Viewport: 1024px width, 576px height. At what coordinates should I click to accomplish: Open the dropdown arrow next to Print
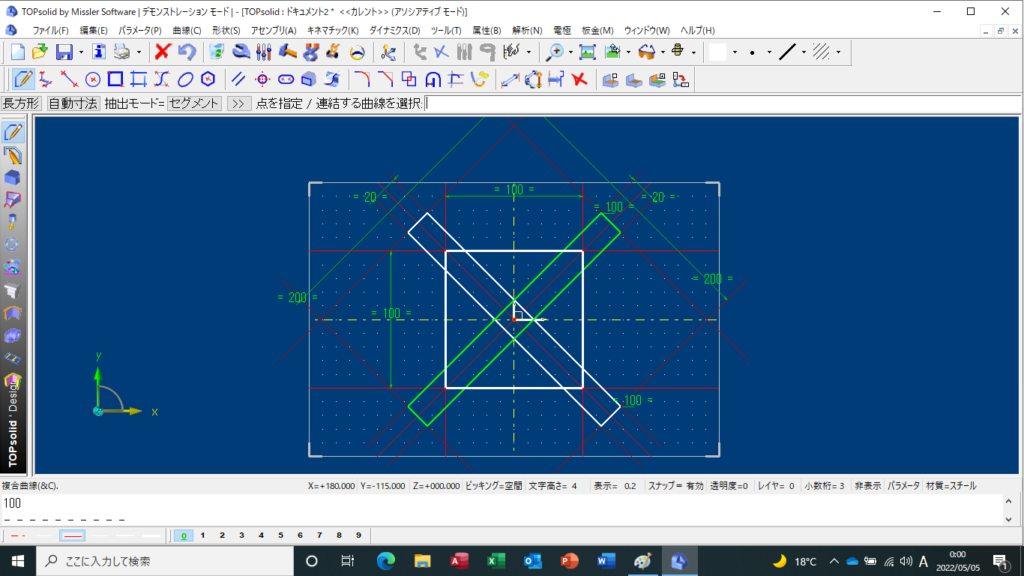138,52
